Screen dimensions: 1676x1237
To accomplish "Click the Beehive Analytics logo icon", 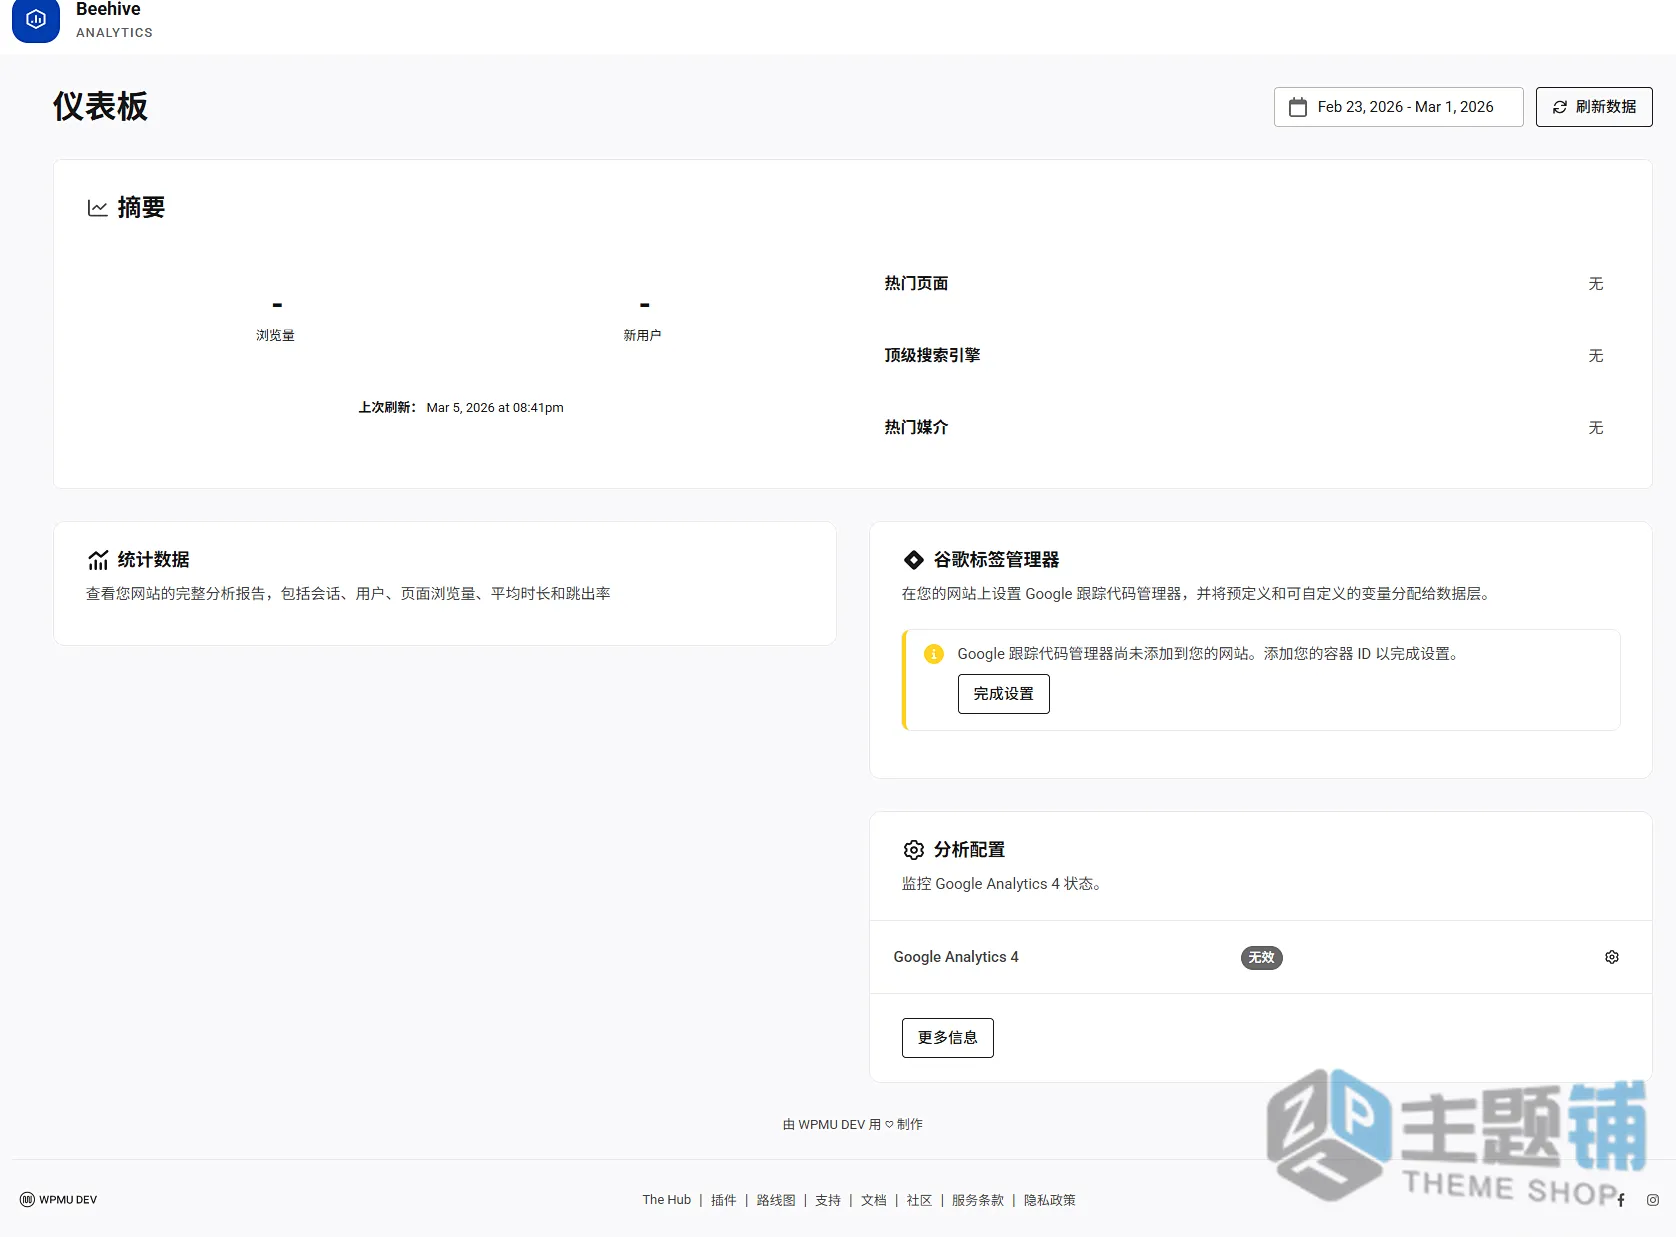I will click(x=36, y=20).
